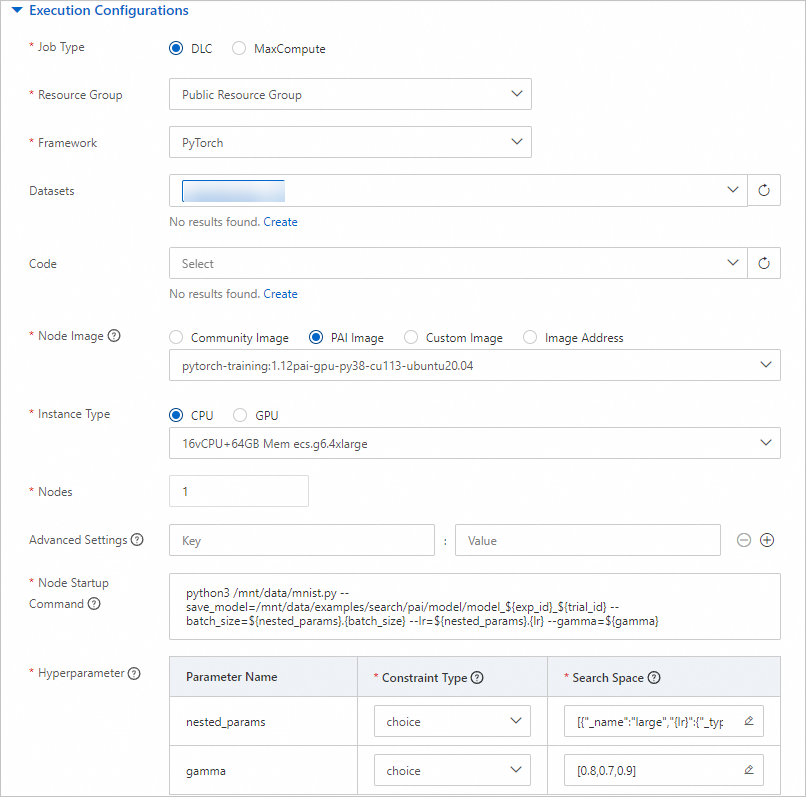The image size is (806, 797).
Task: Click the Create link under Datasets
Action: [280, 222]
